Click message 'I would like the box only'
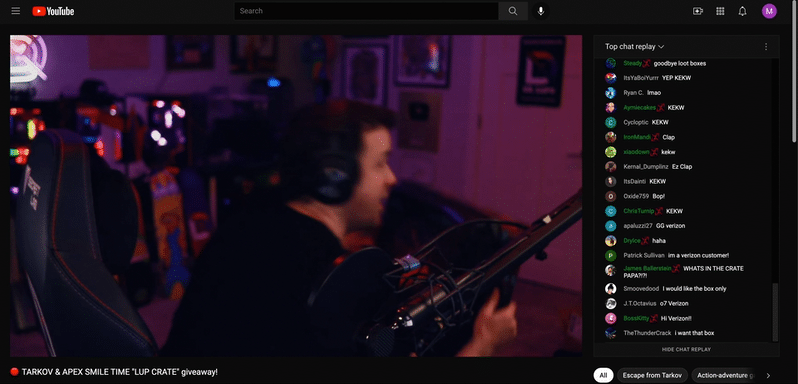This screenshot has height=384, width=798. coord(694,288)
